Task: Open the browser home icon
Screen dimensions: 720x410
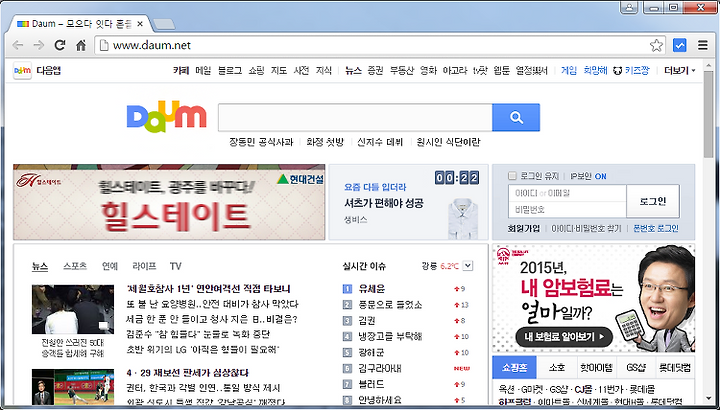Action: tap(81, 45)
